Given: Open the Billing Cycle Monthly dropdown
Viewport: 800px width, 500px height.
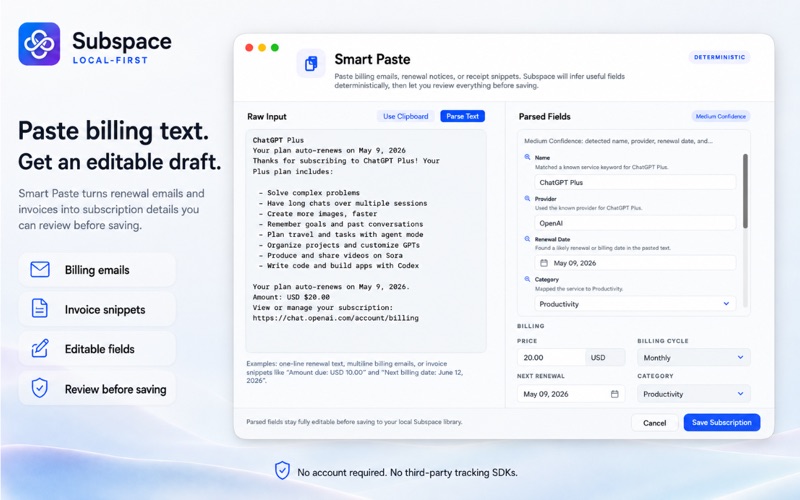Looking at the screenshot, I should [x=693, y=358].
